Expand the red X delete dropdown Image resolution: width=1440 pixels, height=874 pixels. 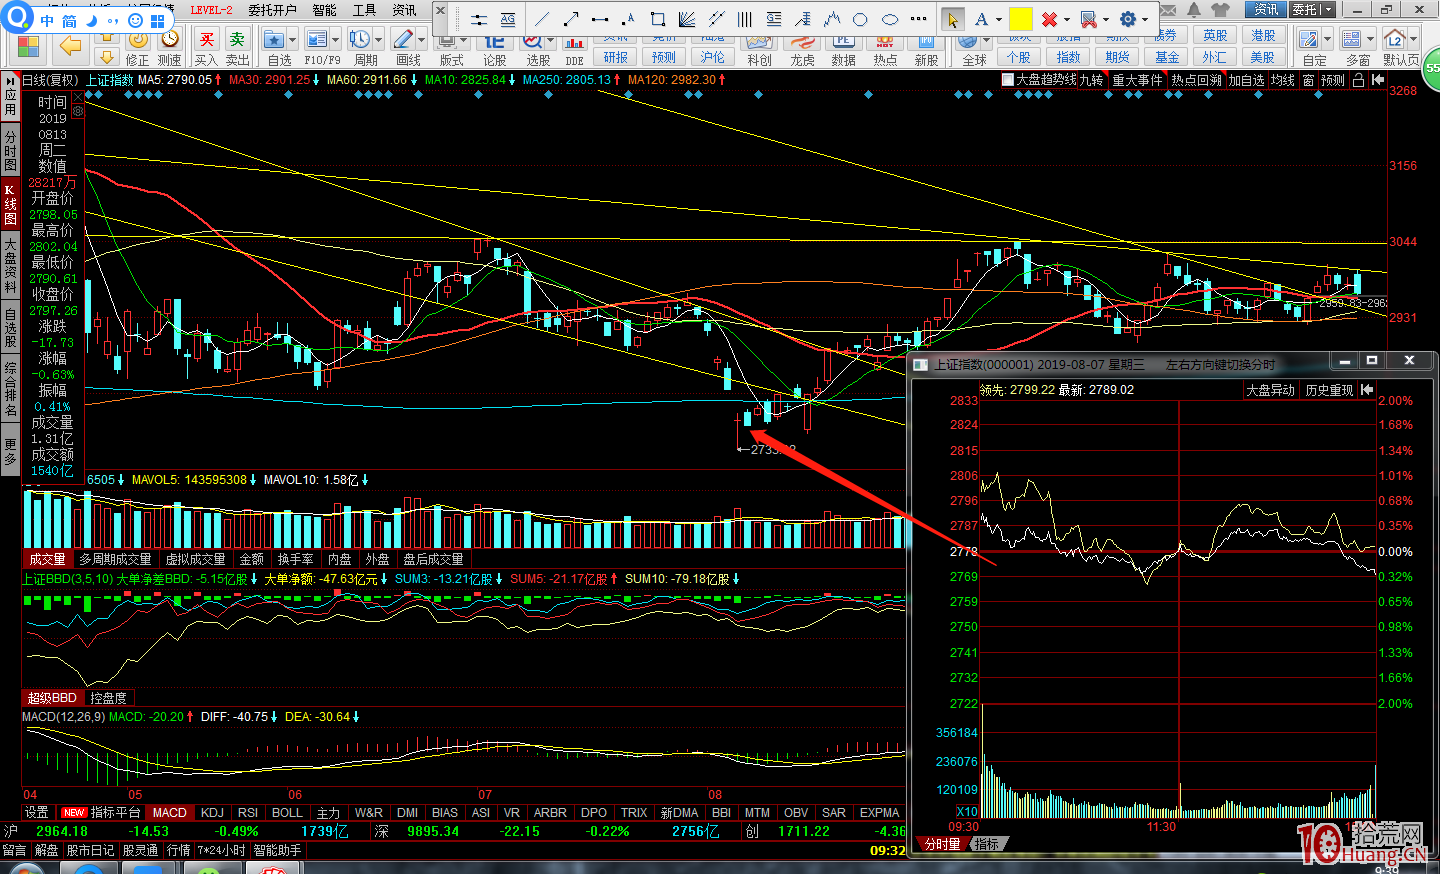point(1066,19)
